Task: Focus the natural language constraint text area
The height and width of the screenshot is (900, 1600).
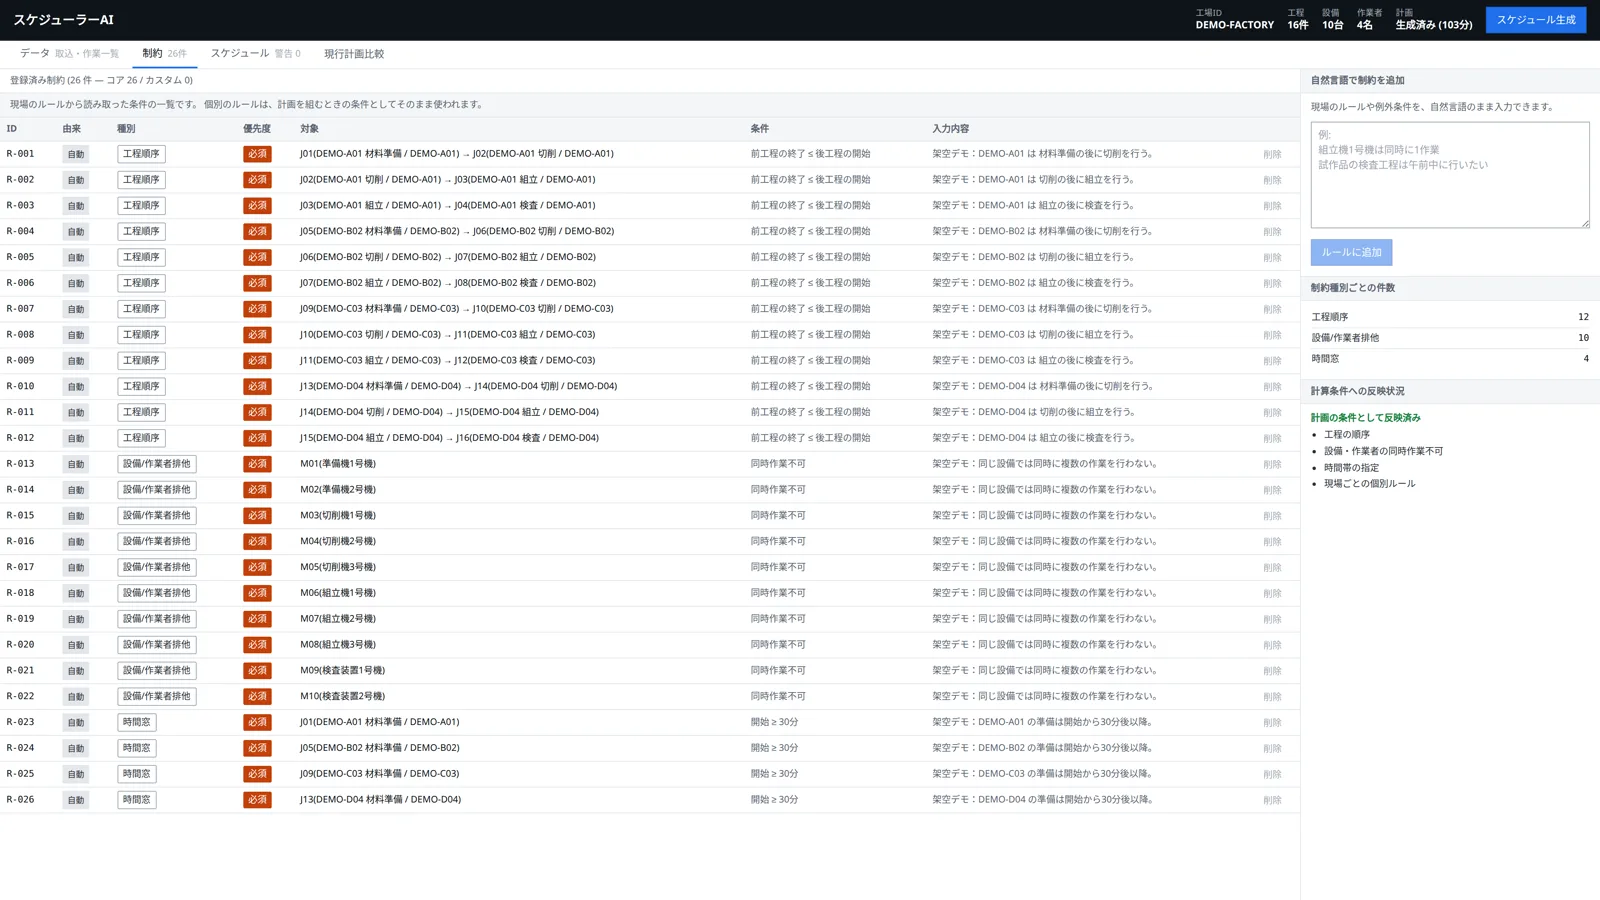Action: [1450, 175]
